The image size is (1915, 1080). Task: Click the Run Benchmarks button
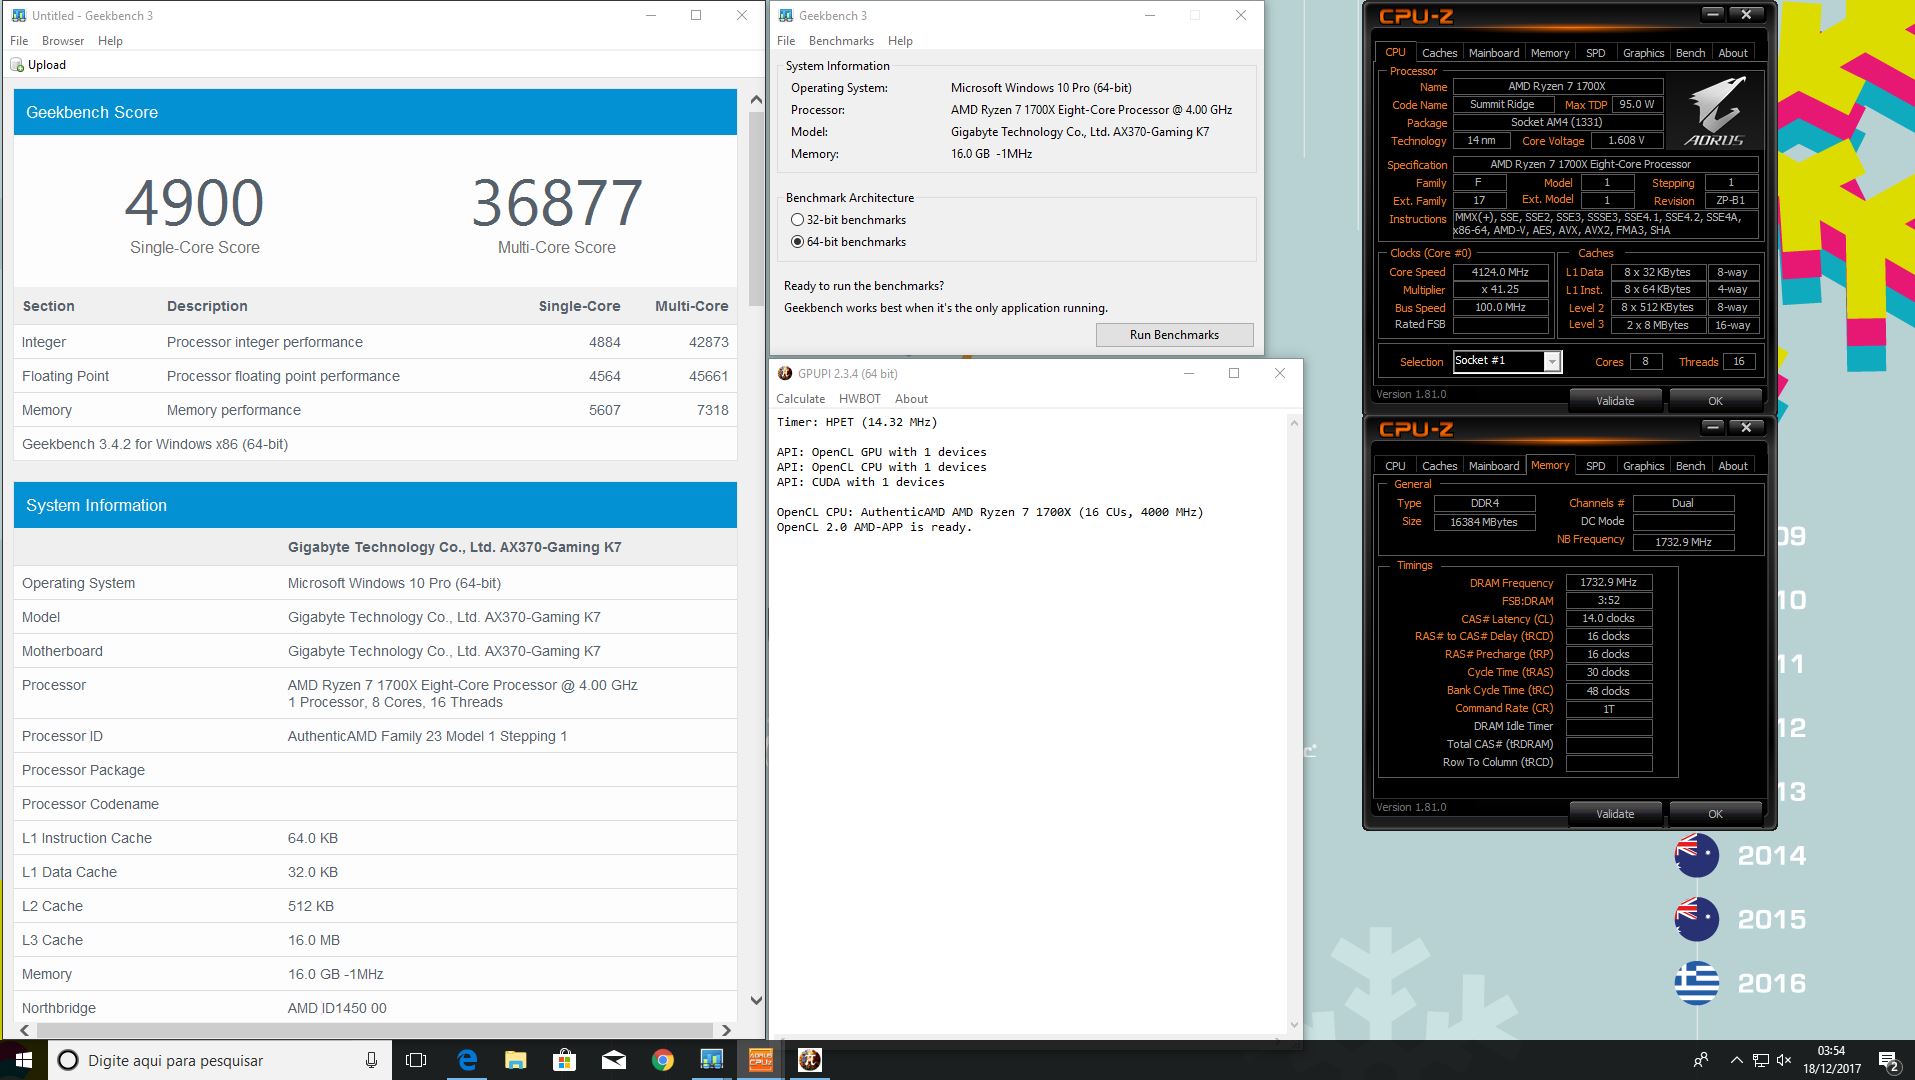tap(1174, 335)
